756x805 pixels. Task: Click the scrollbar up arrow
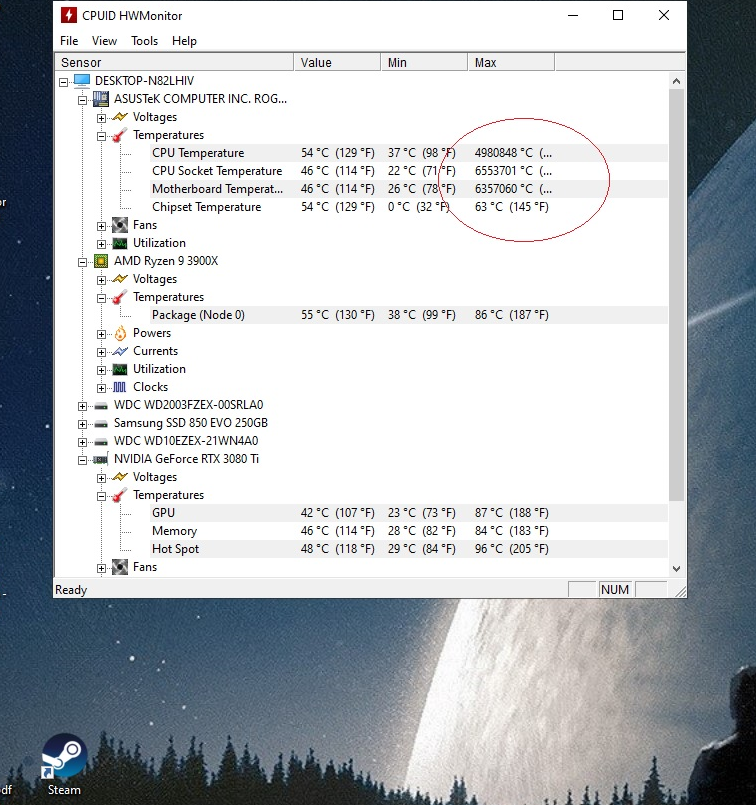(676, 81)
